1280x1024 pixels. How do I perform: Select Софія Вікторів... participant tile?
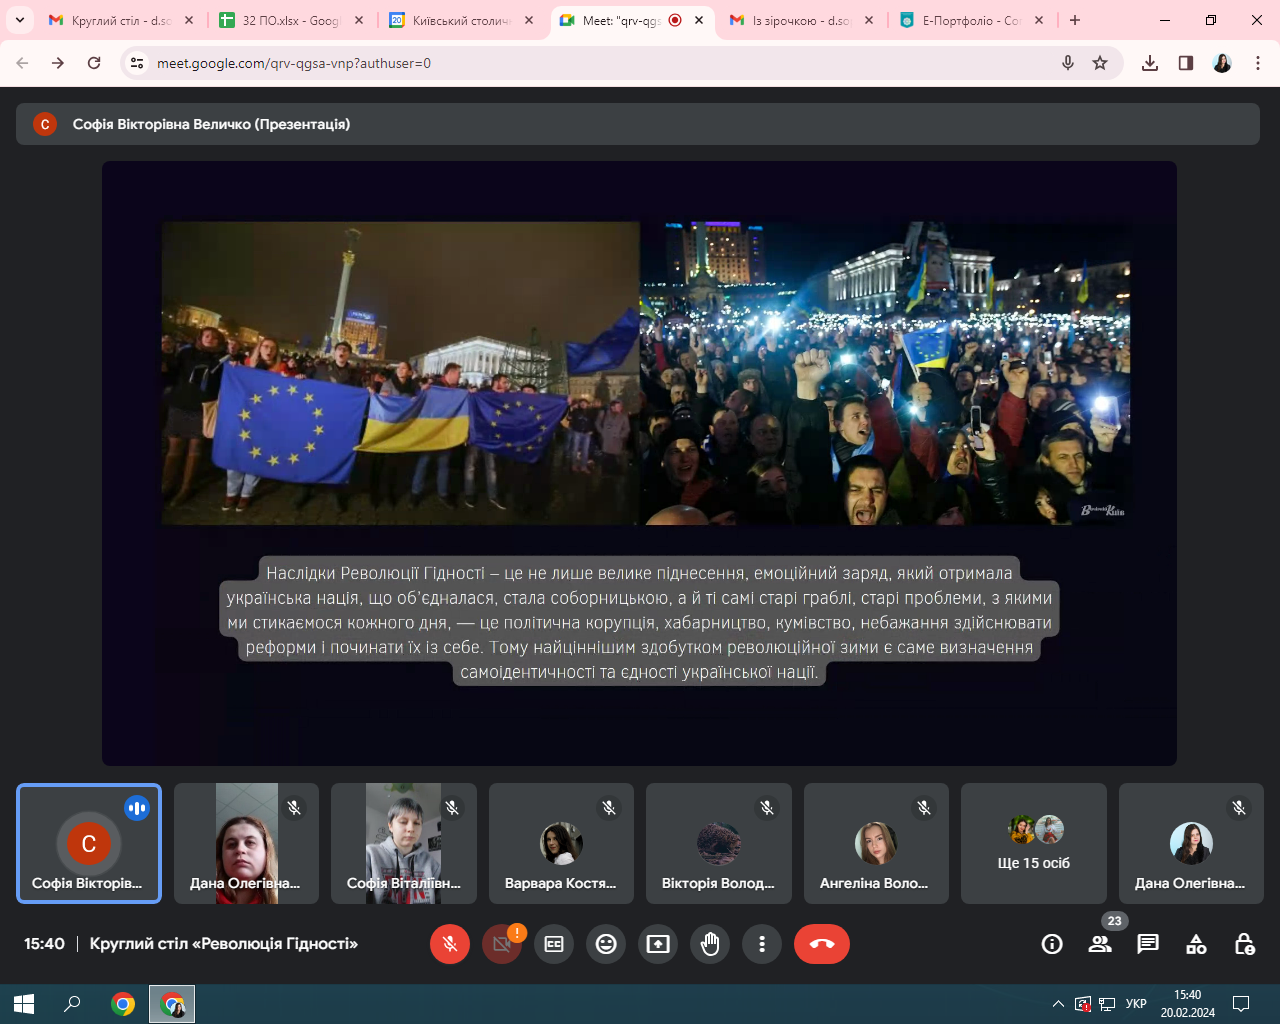click(89, 843)
